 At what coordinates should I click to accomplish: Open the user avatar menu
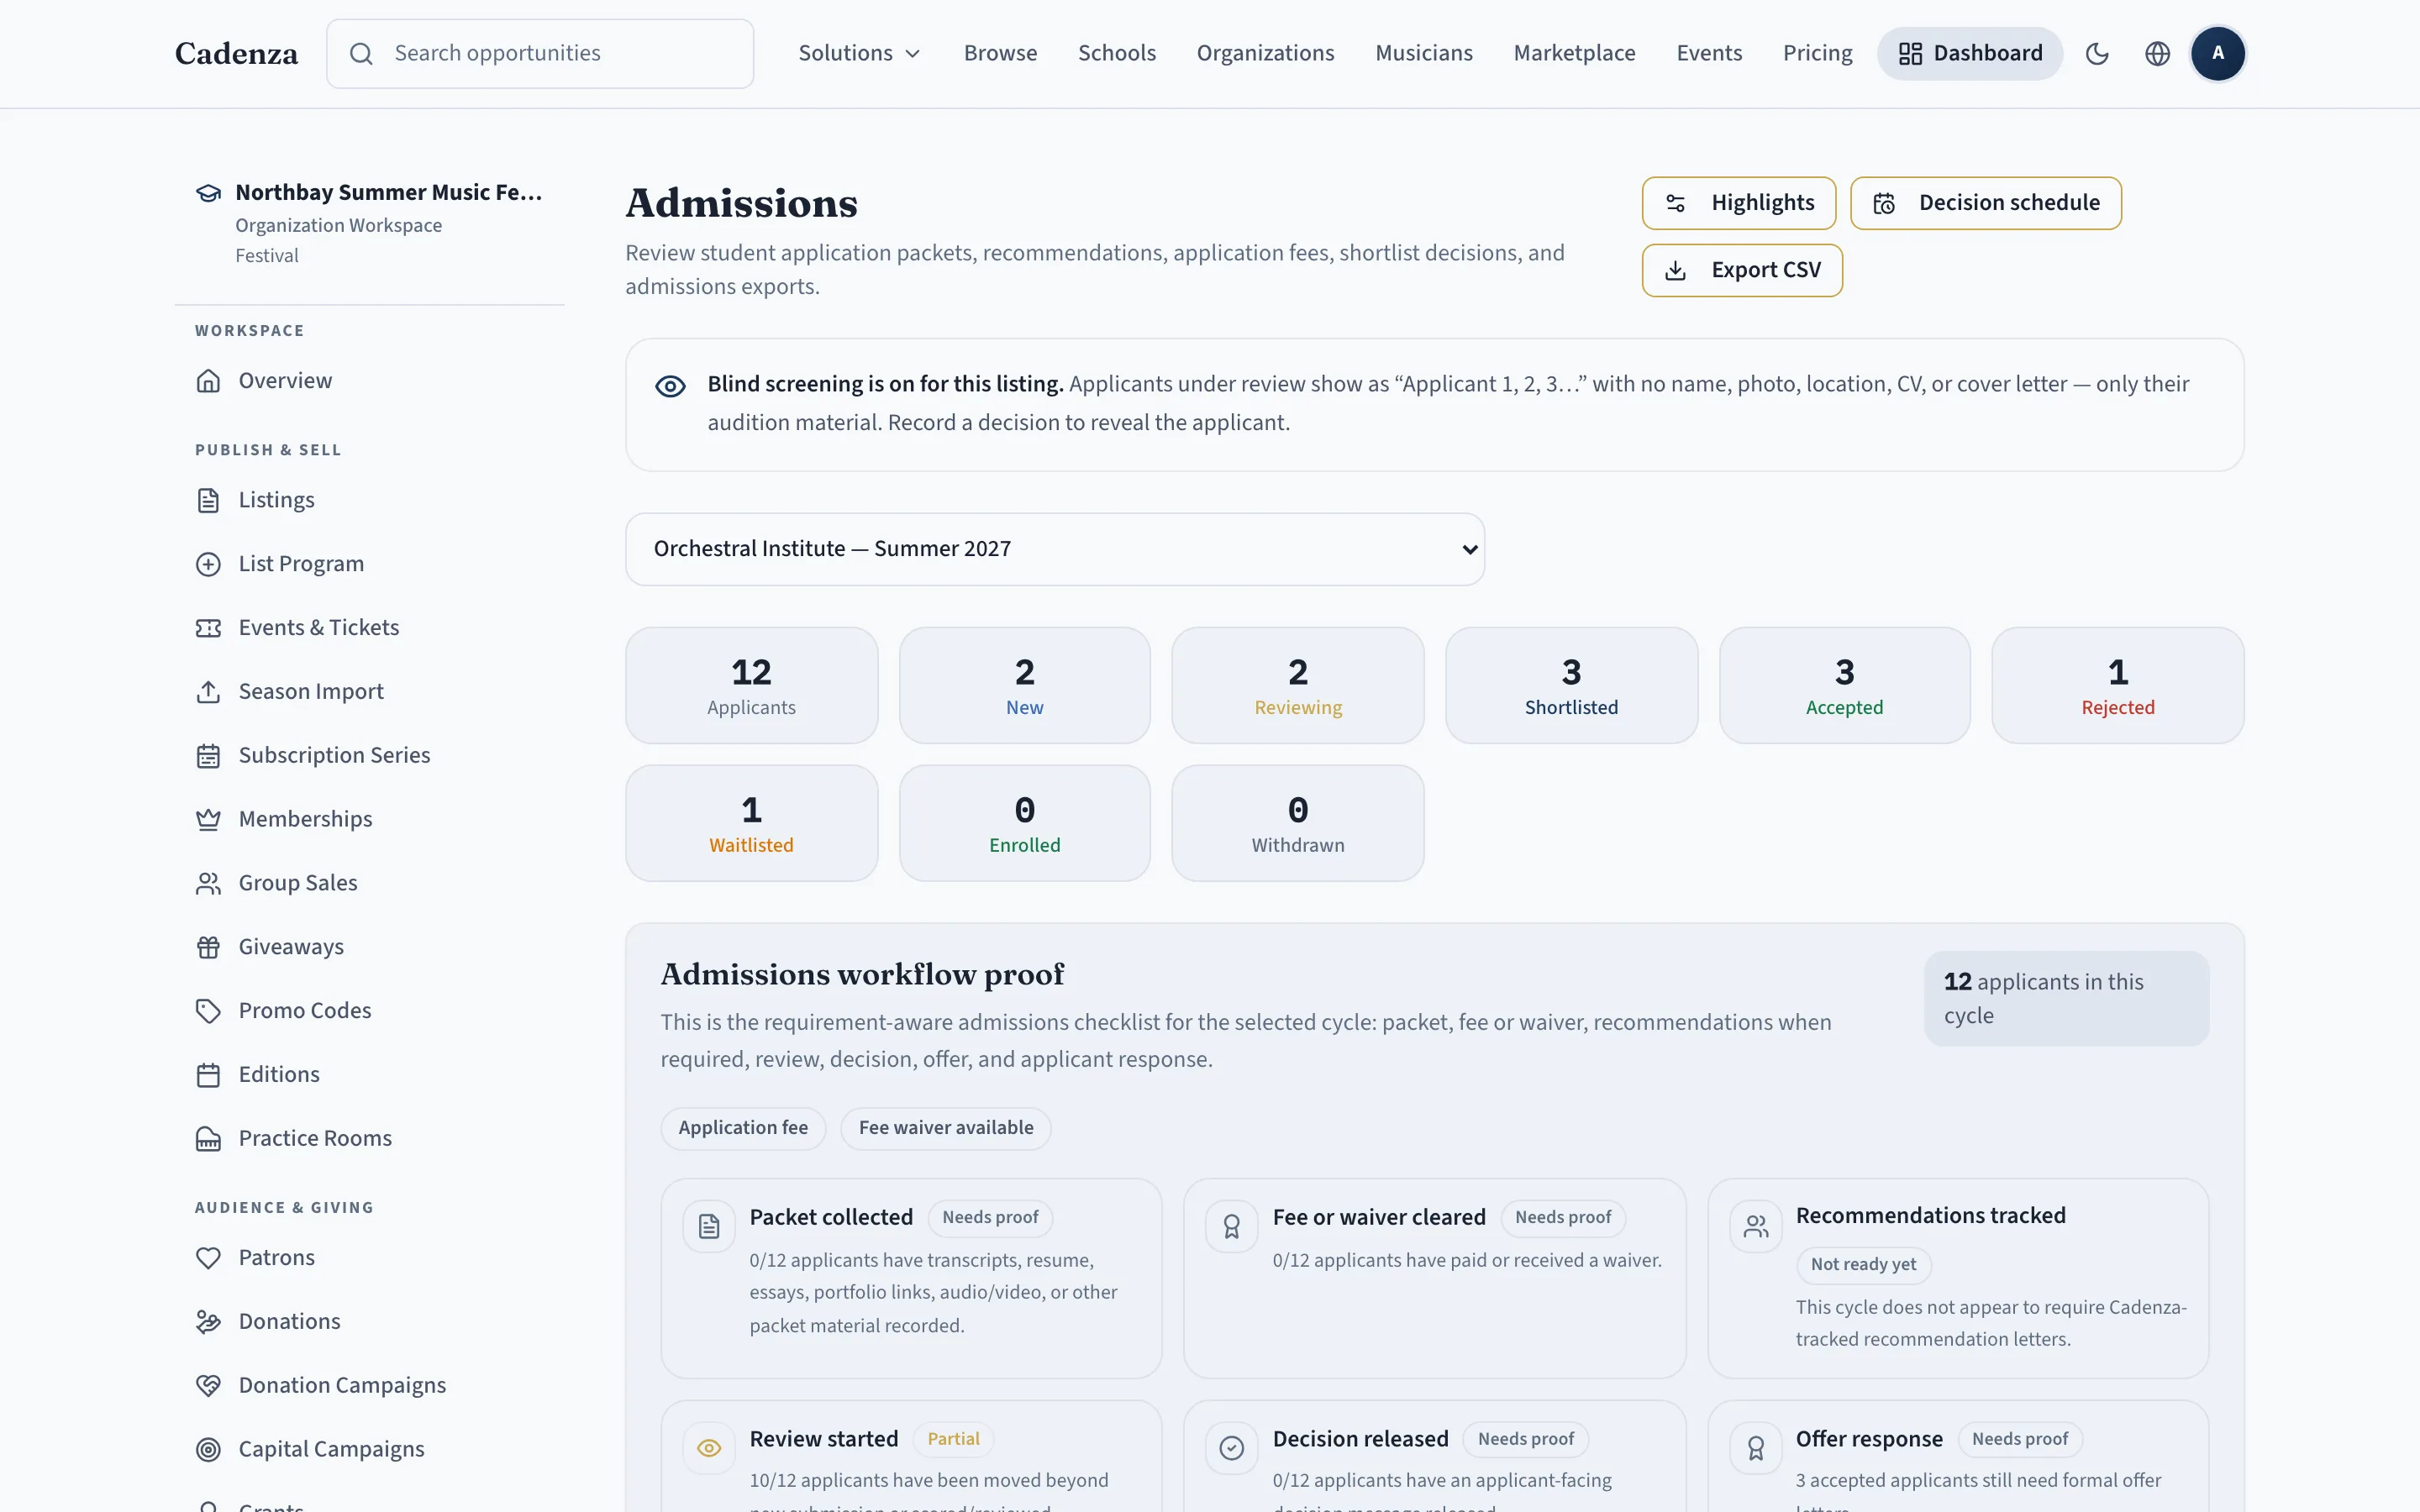coord(2217,53)
